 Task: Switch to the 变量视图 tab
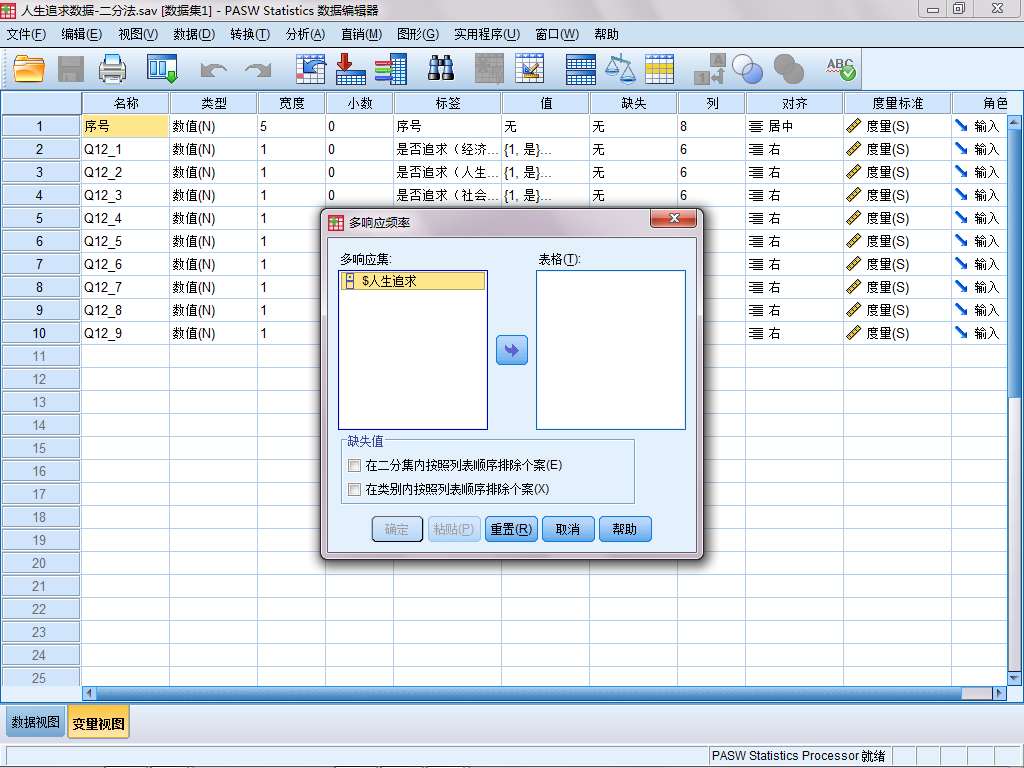click(x=99, y=723)
